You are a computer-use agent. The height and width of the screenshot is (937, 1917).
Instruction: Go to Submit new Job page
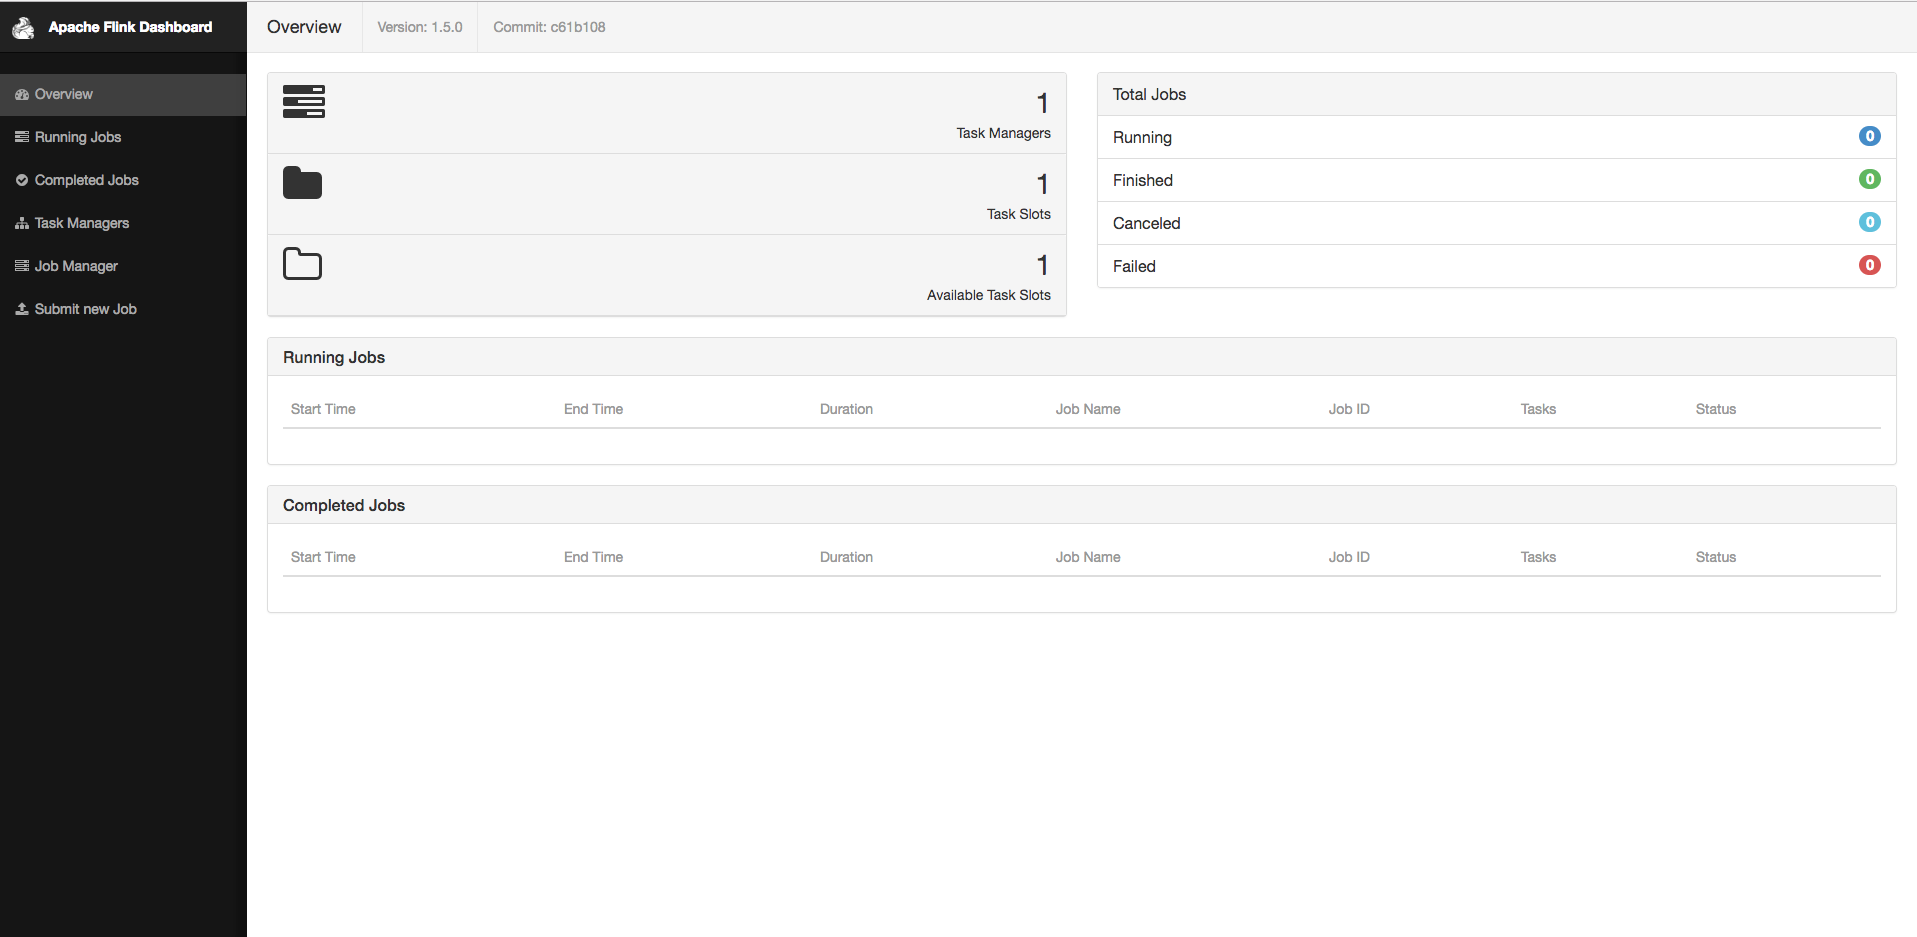(86, 309)
